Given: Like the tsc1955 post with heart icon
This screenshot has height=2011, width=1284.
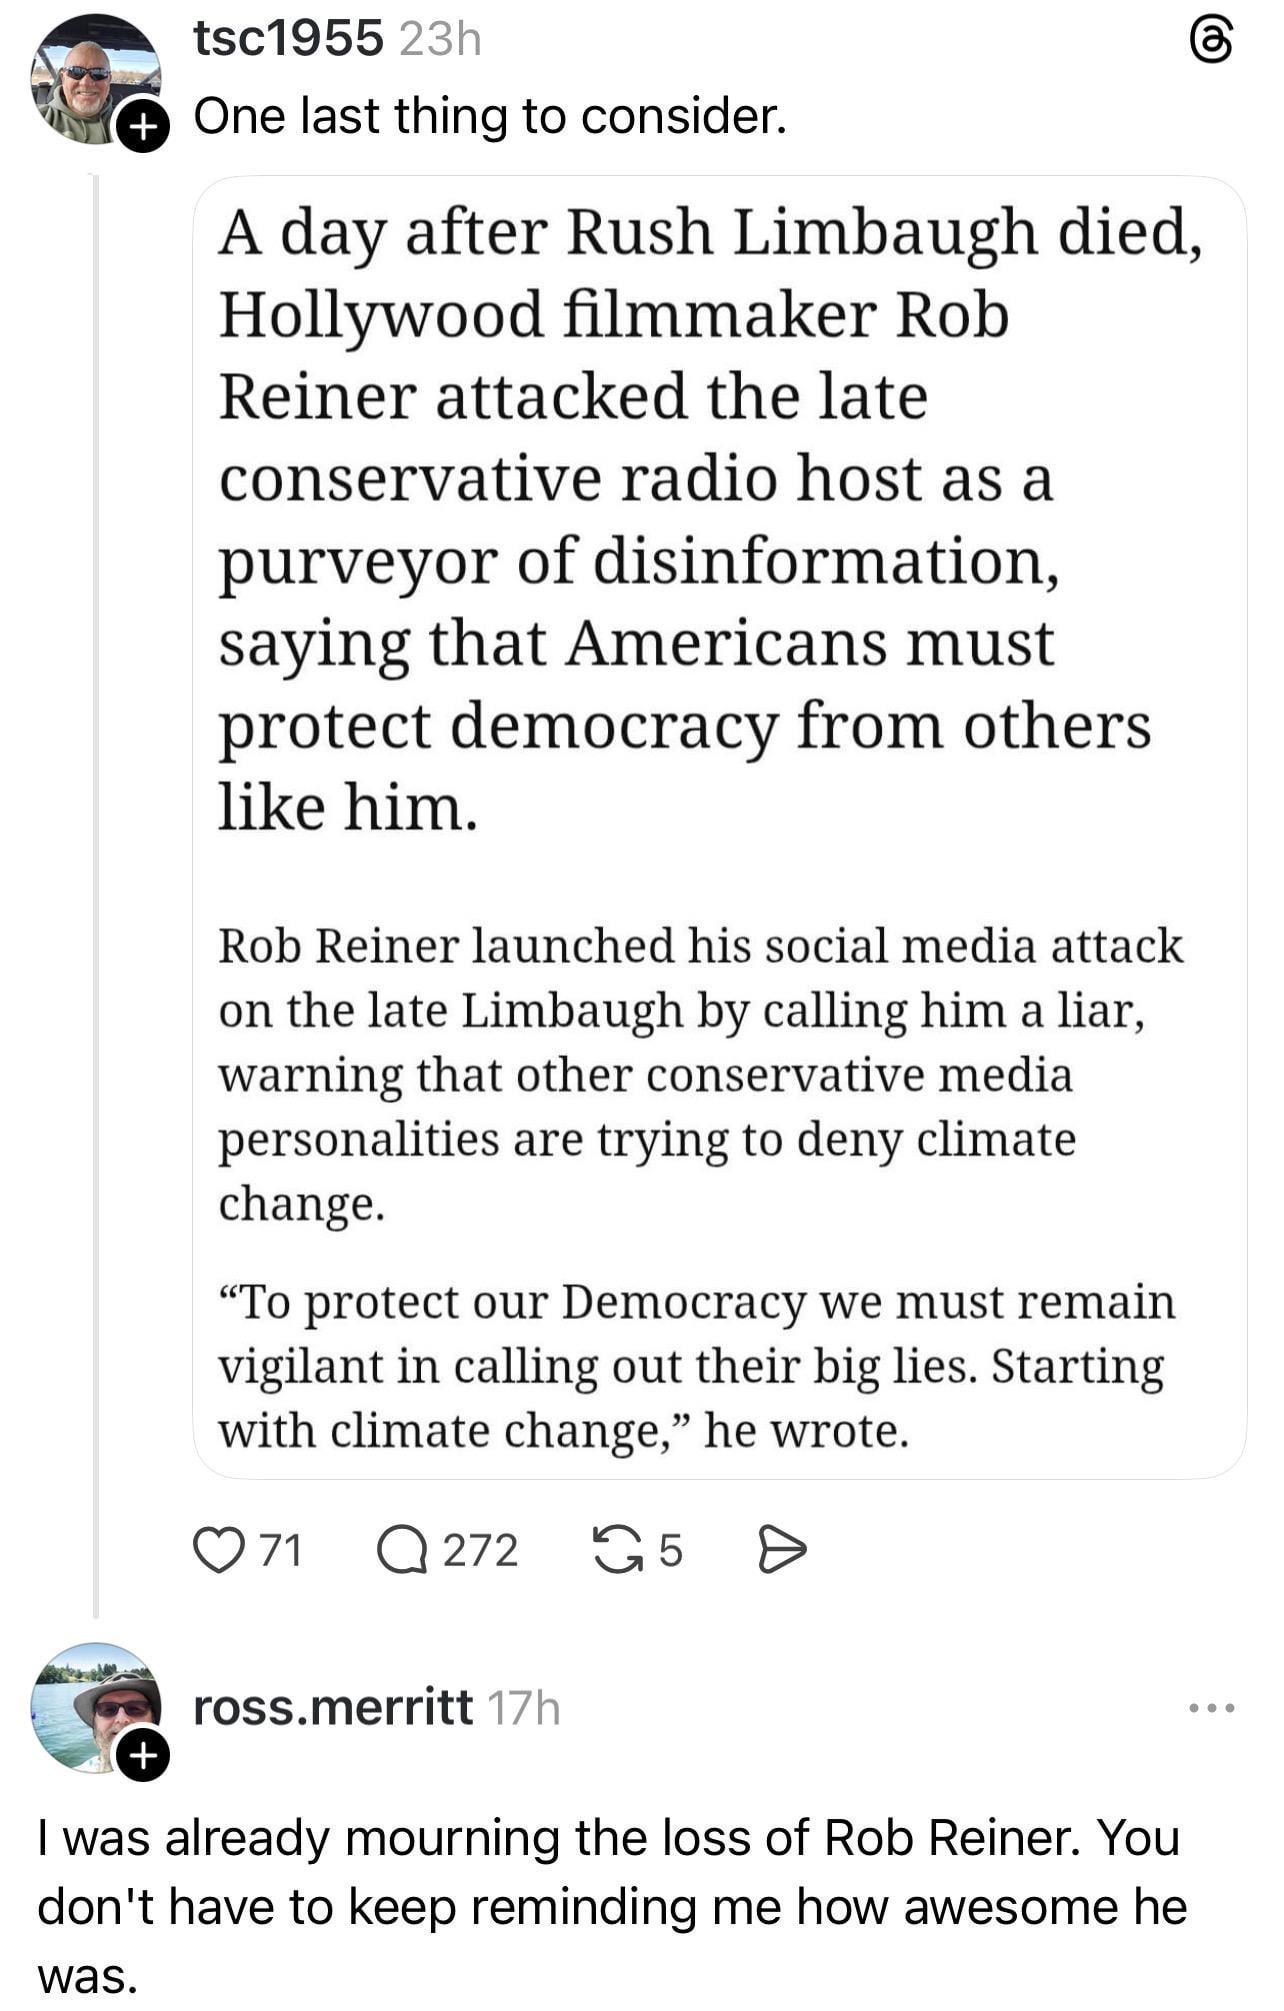Looking at the screenshot, I should coord(218,1551).
